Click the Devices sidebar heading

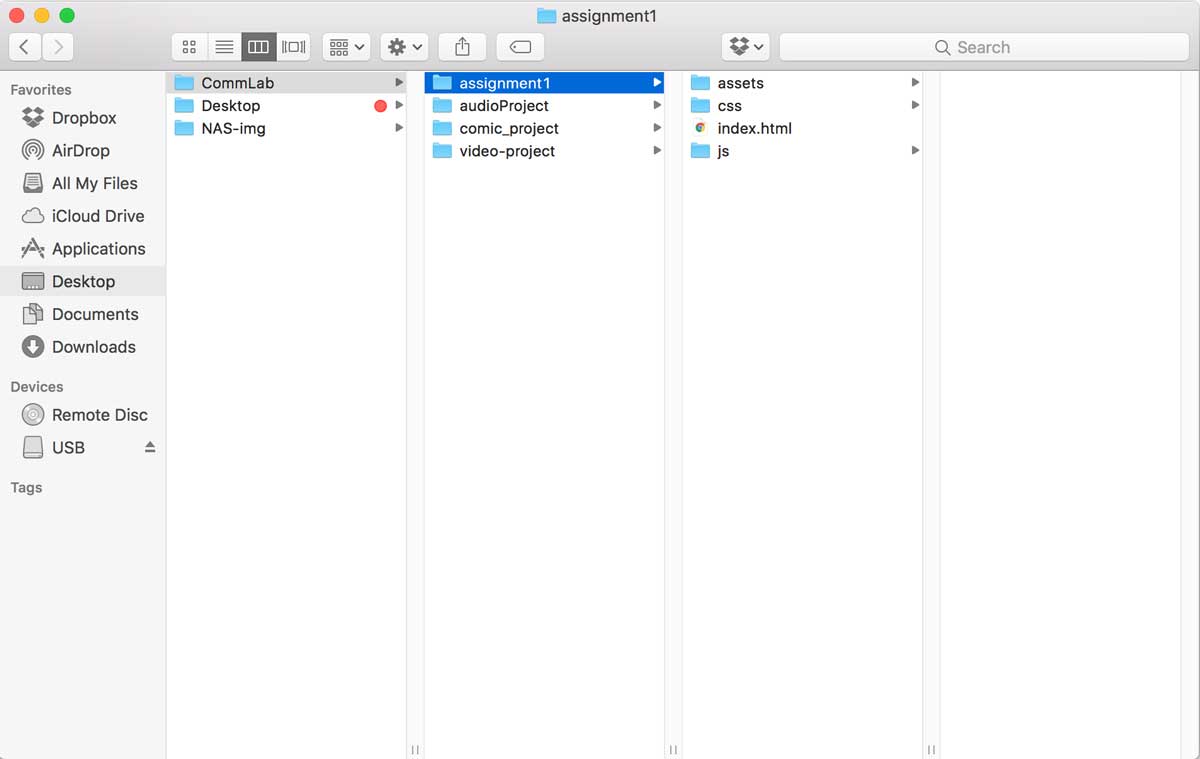point(37,387)
